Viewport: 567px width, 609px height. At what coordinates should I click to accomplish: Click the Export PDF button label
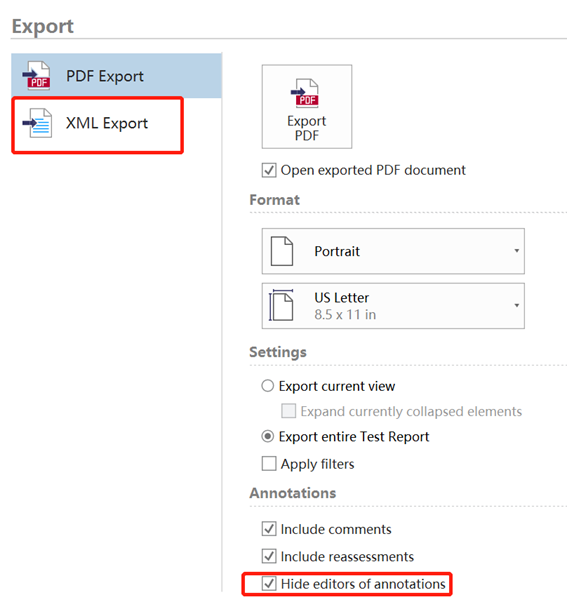click(306, 128)
